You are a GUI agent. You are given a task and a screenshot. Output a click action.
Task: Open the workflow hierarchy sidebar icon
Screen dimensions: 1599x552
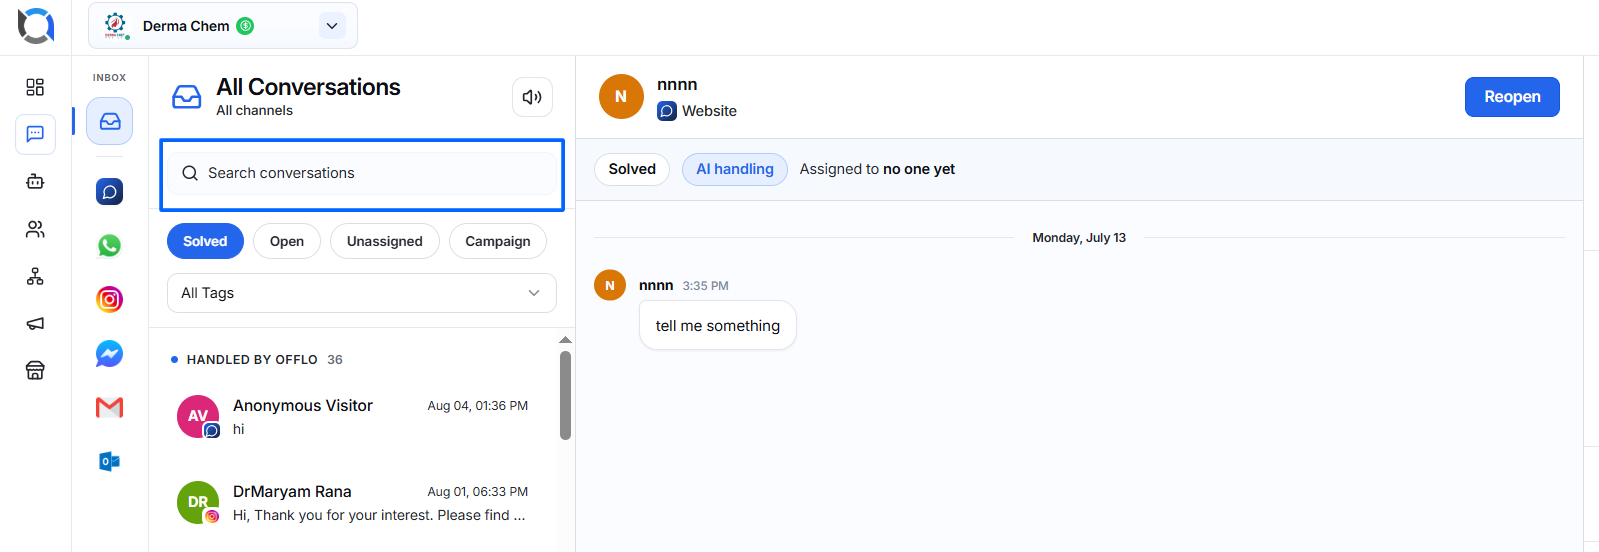(35, 276)
